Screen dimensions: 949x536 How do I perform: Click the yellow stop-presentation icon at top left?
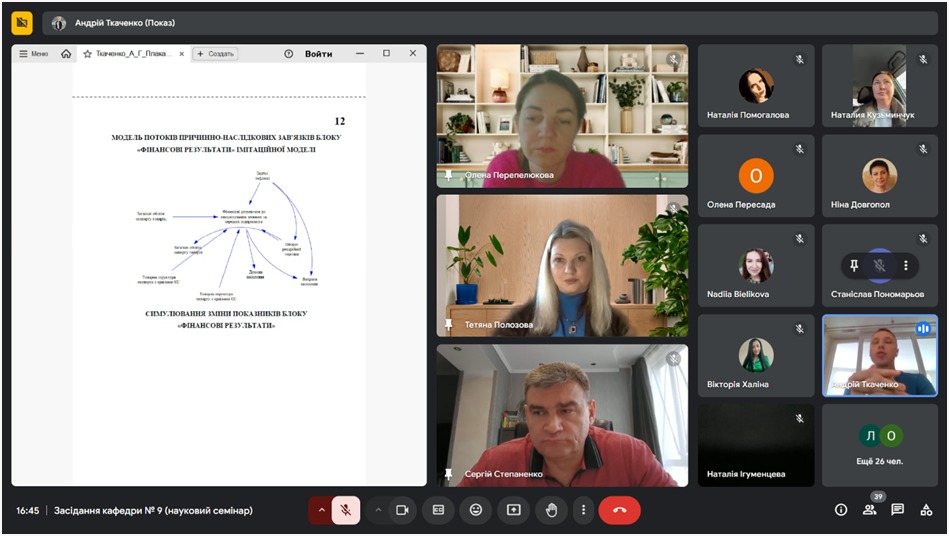[22, 23]
